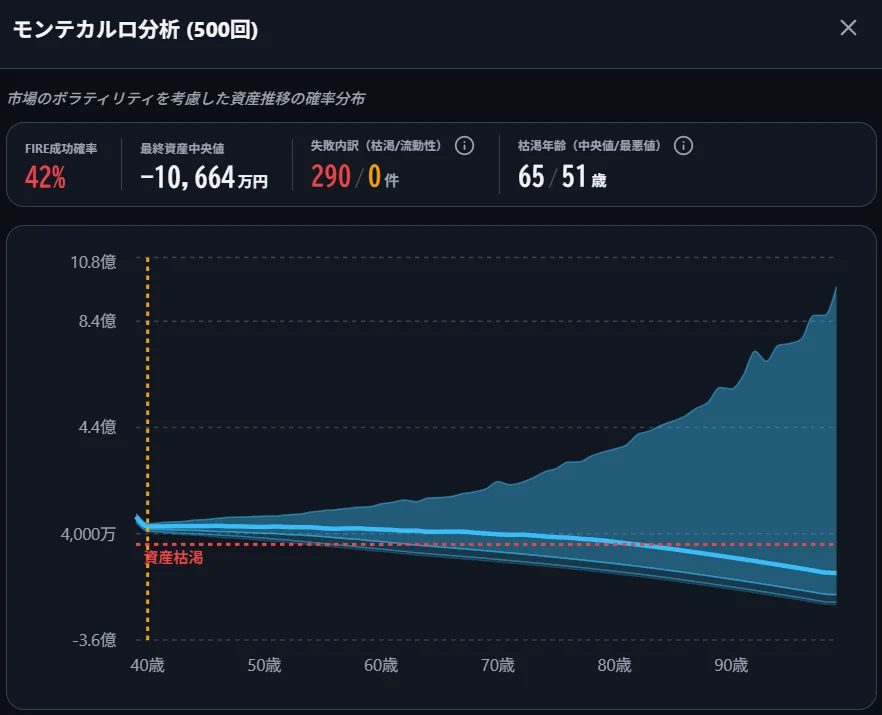This screenshot has height=715, width=882.
Task: Click the worst depletion age 51
Action: 574,176
